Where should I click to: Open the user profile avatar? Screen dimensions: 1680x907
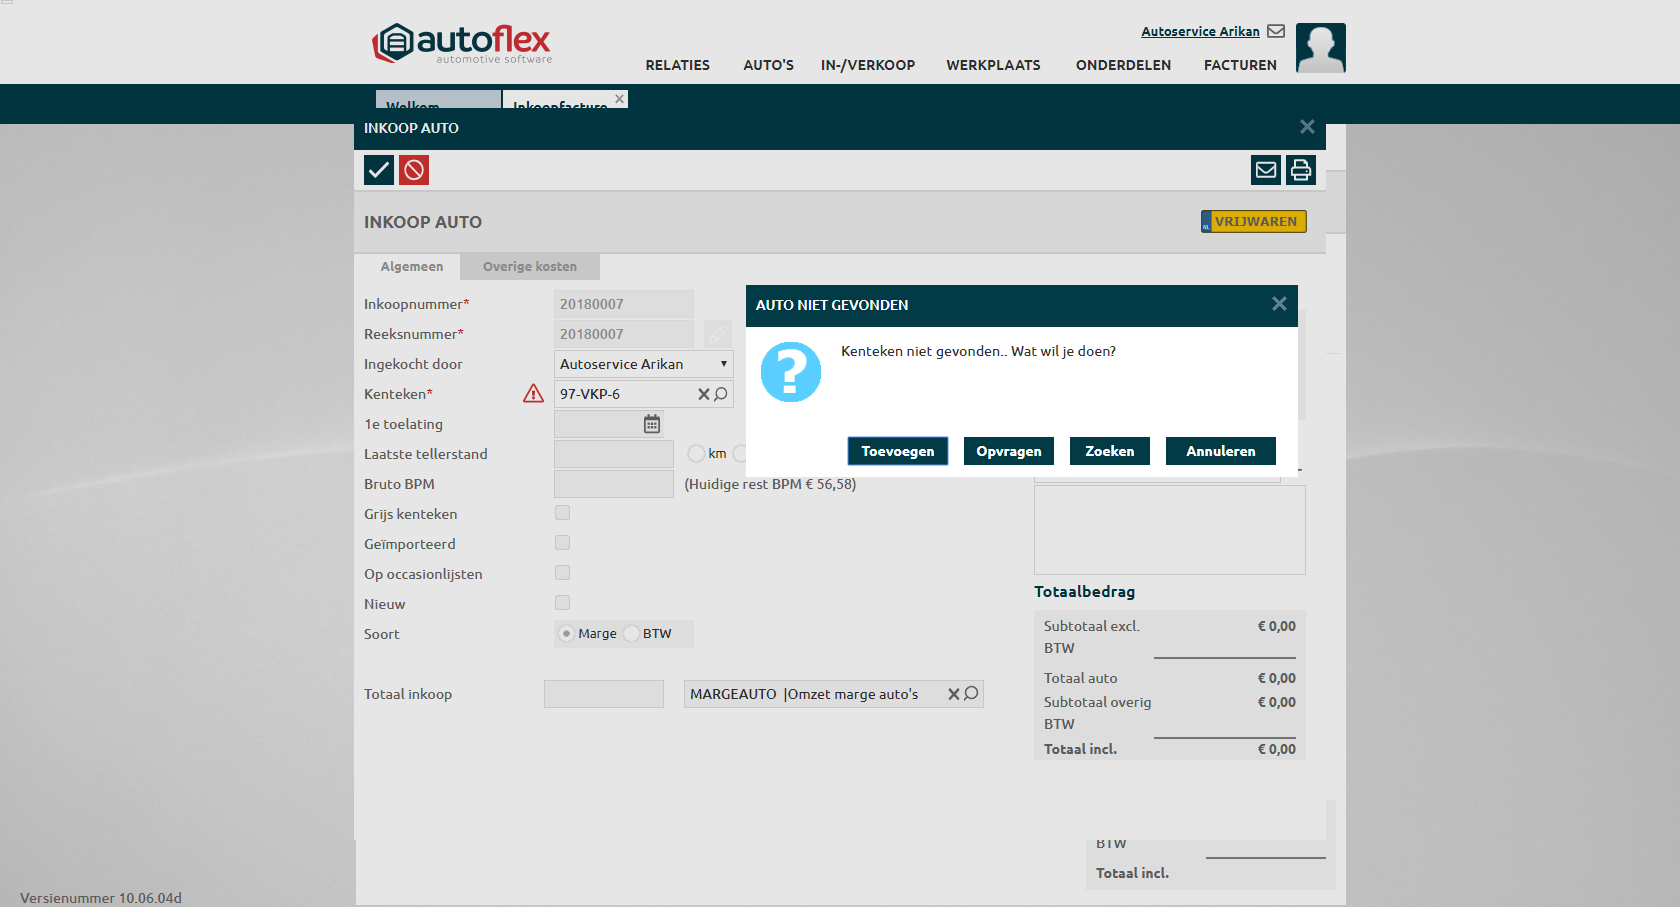click(1320, 48)
